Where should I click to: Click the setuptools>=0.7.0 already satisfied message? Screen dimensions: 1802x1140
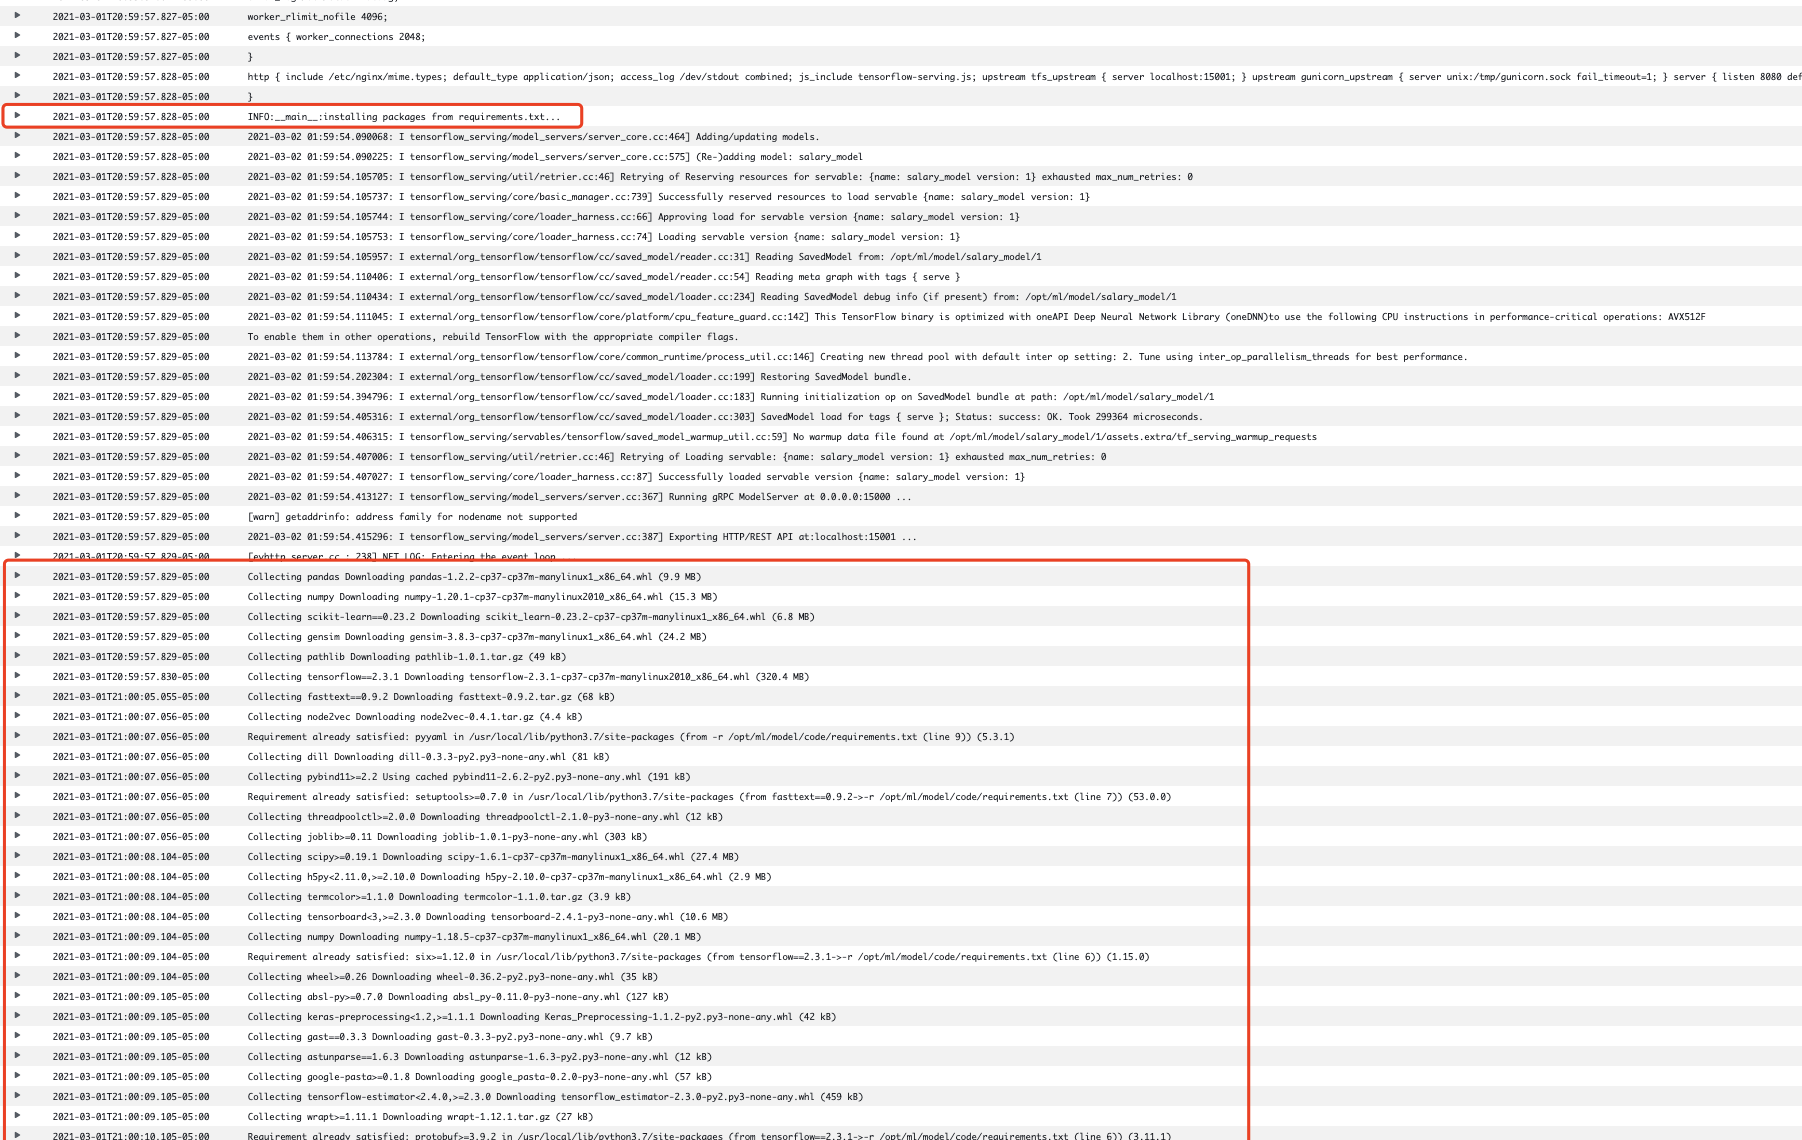(x=709, y=797)
